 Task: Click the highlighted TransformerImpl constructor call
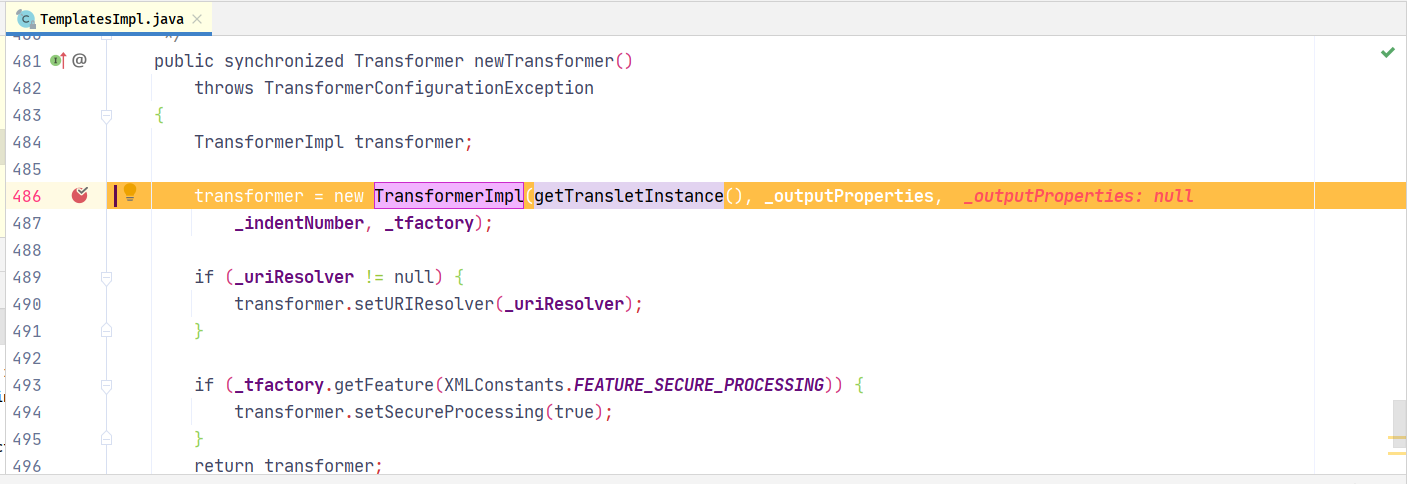tap(449, 196)
